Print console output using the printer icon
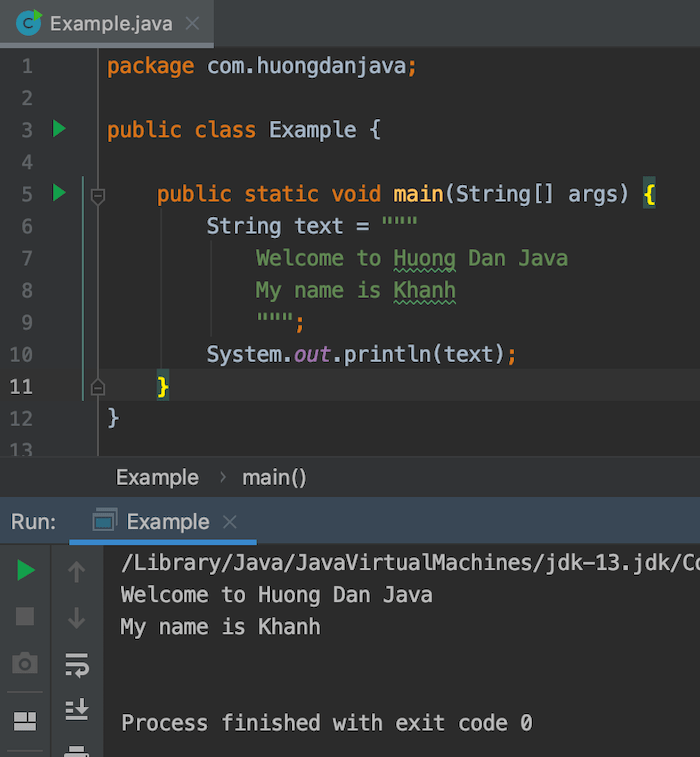The width and height of the screenshot is (700, 757). click(x=76, y=751)
